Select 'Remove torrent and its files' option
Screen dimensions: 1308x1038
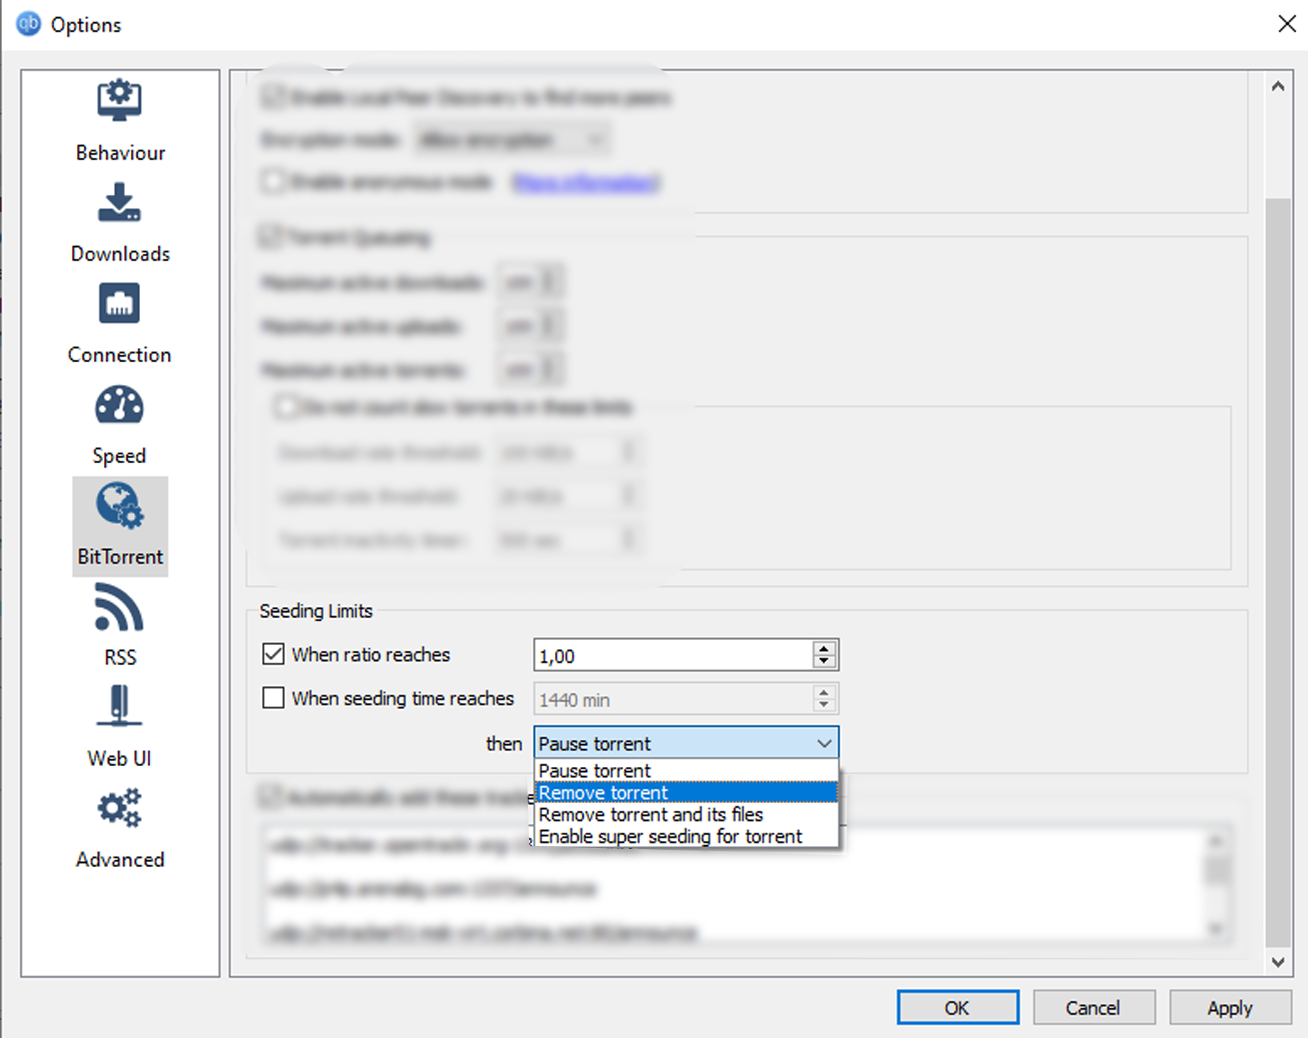pyautogui.click(x=686, y=815)
